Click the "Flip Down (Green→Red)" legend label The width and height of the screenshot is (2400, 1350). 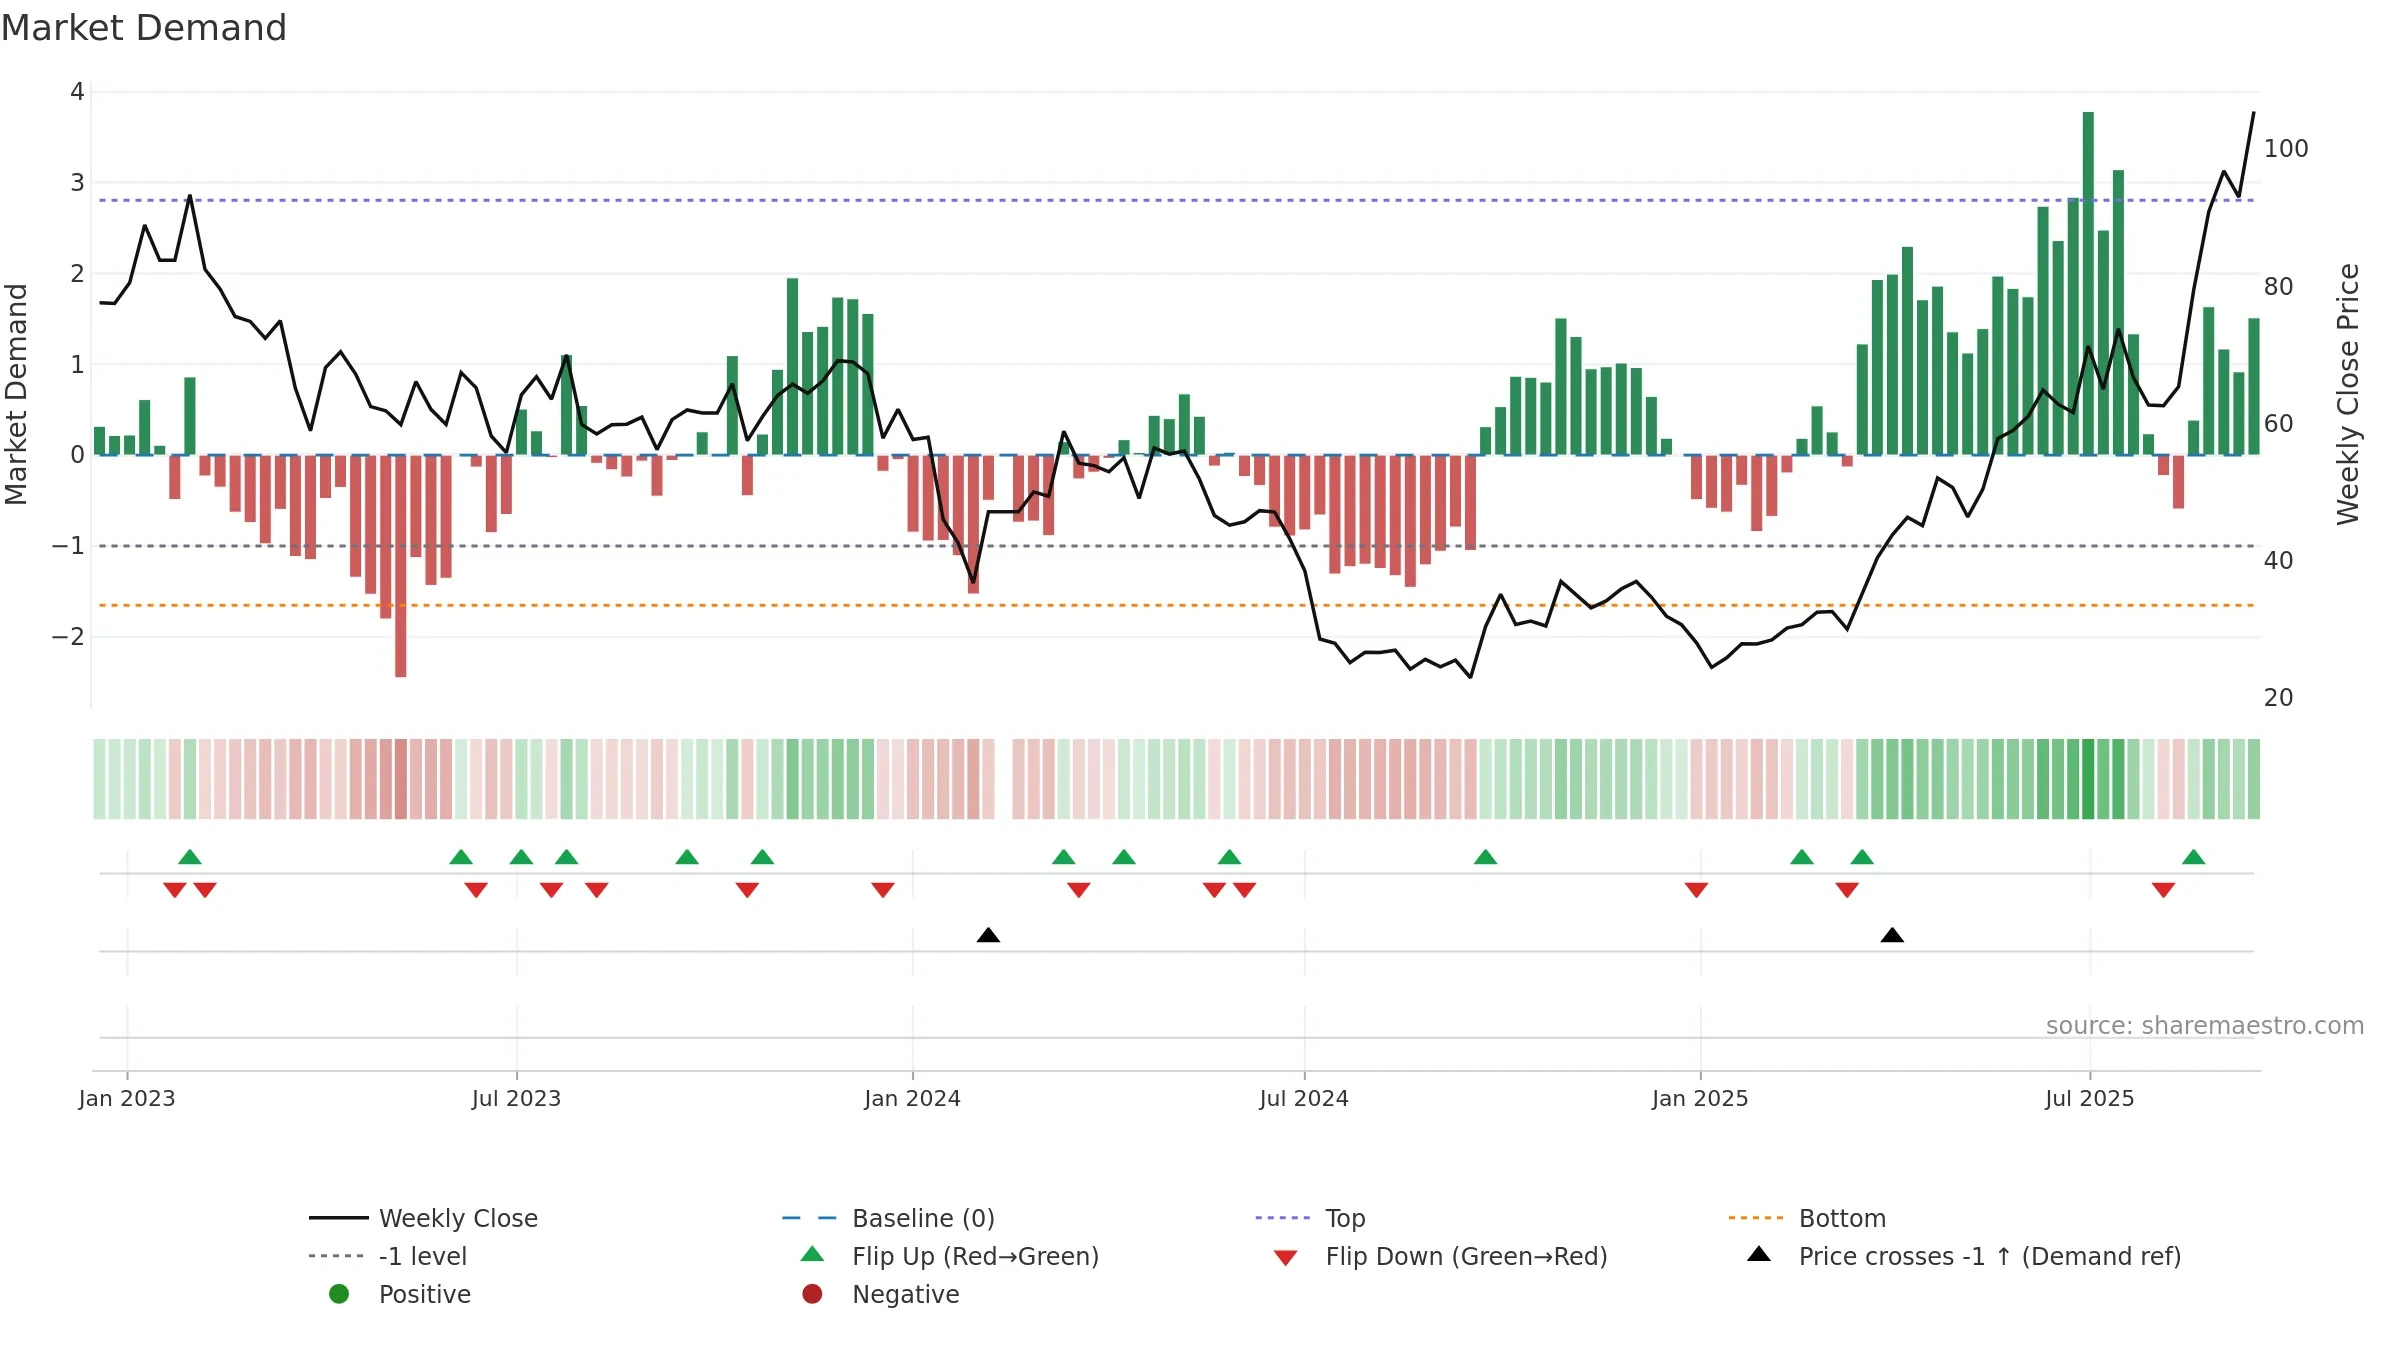(1467, 1256)
